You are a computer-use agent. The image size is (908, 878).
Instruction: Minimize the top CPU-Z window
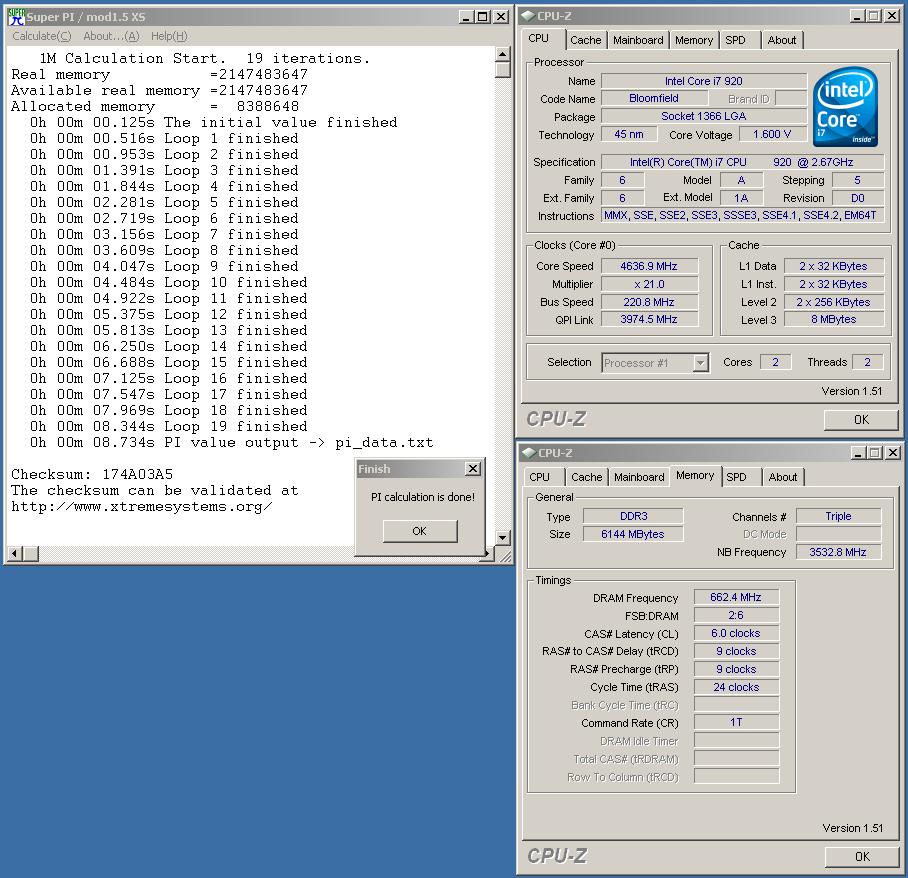tap(858, 16)
